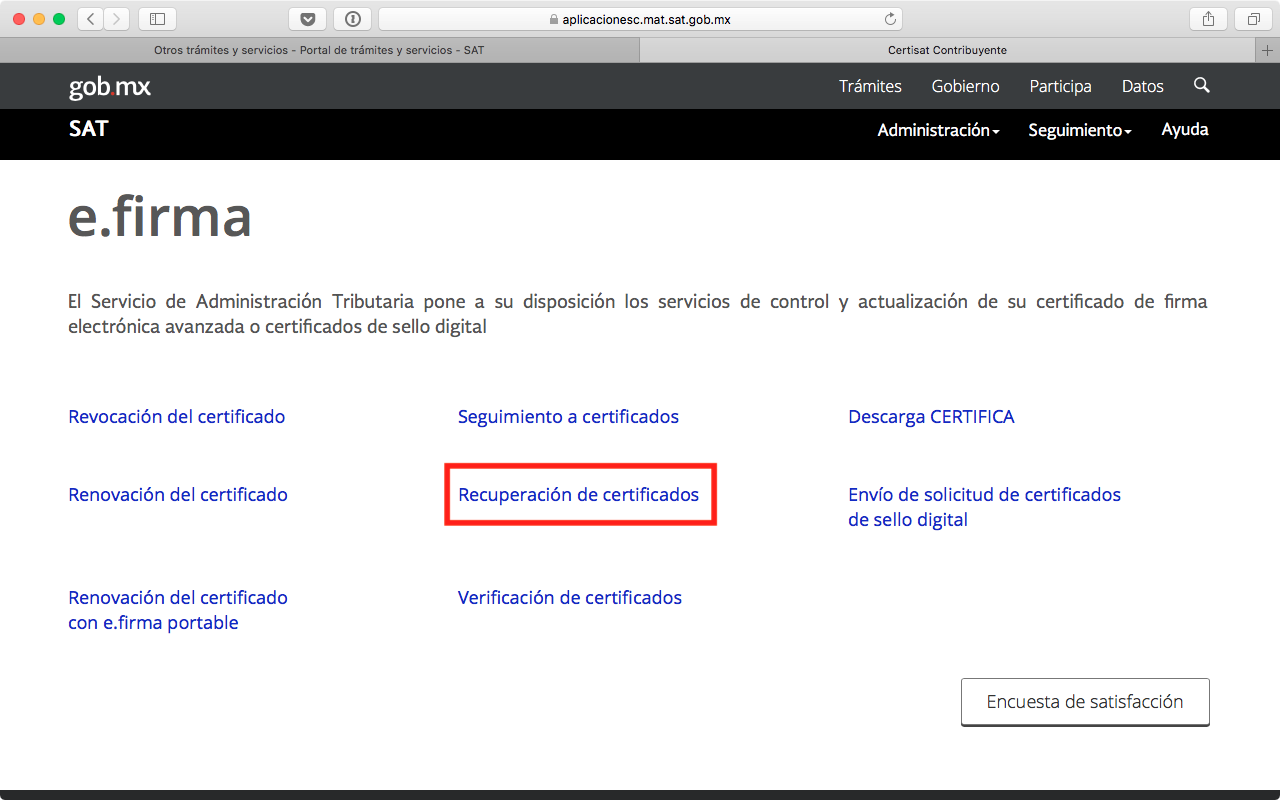This screenshot has width=1280, height=800.
Task: Open the Share menu icon
Action: (x=1208, y=19)
